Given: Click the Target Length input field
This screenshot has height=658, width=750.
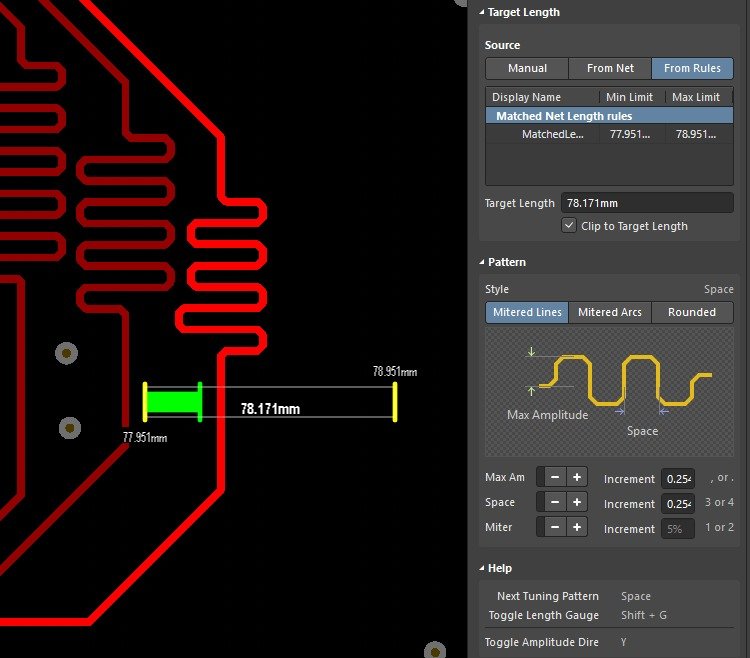Looking at the screenshot, I should pyautogui.click(x=647, y=203).
